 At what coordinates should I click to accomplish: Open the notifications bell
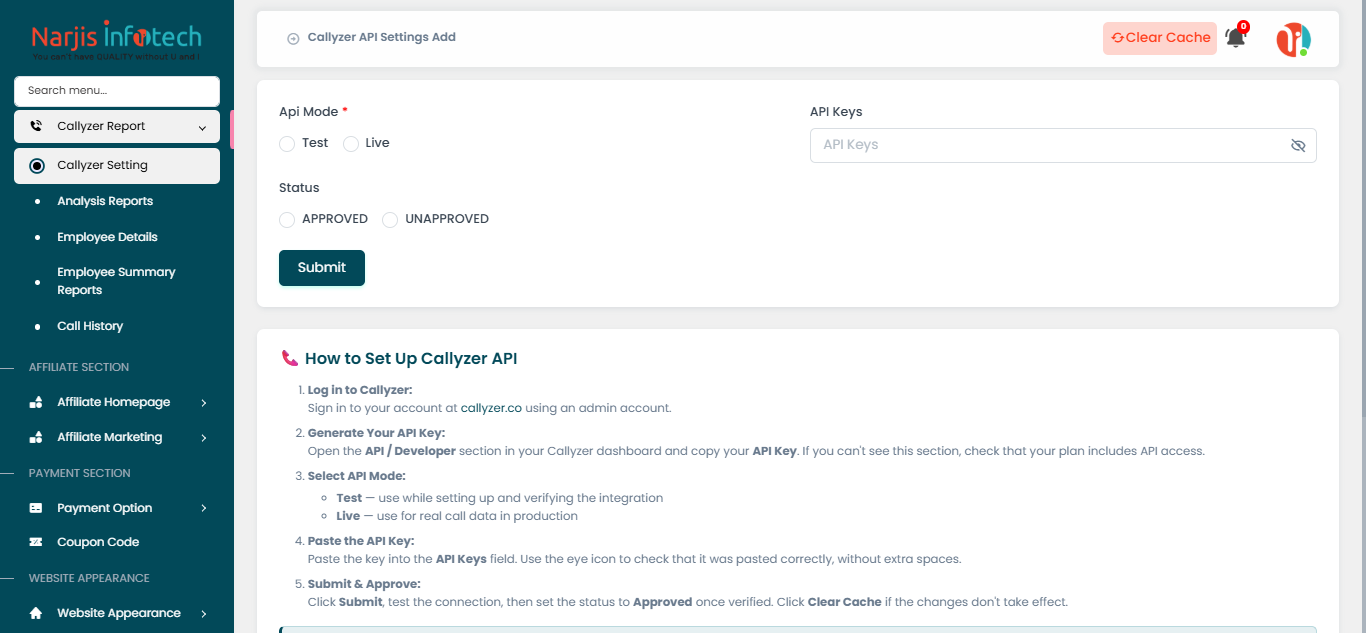pyautogui.click(x=1236, y=38)
